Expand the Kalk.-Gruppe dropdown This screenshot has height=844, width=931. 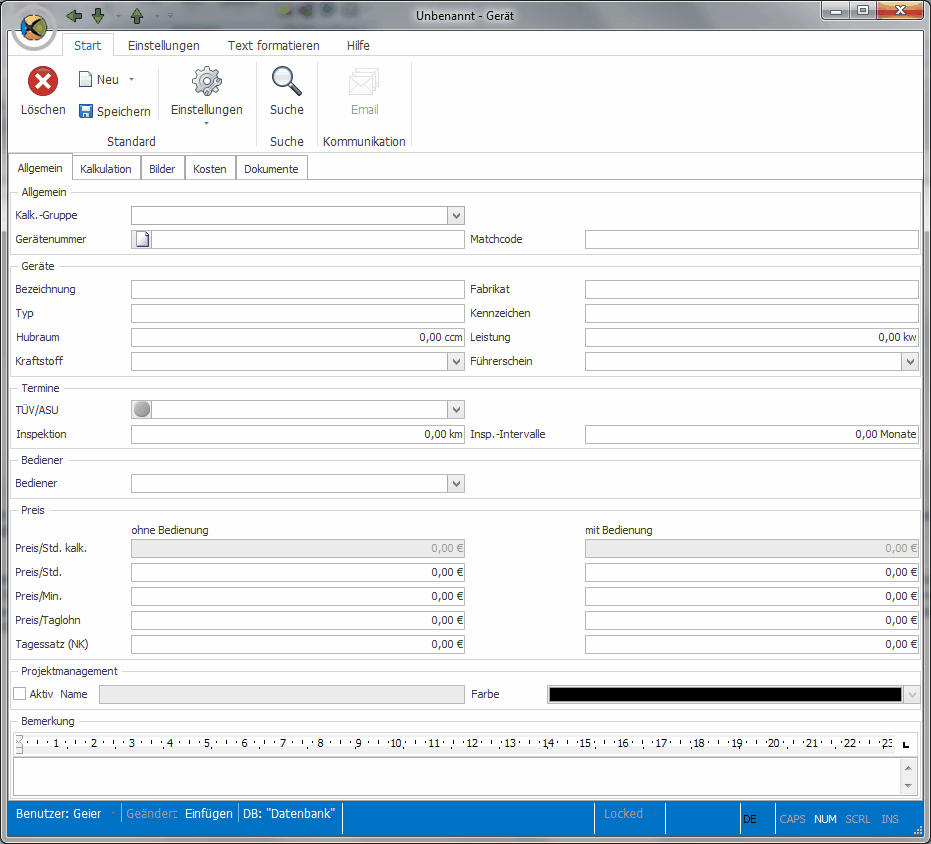(x=456, y=216)
